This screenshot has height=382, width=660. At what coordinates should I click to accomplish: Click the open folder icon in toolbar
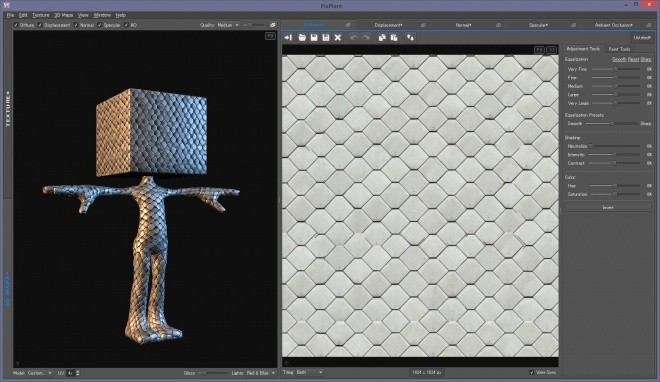point(302,37)
